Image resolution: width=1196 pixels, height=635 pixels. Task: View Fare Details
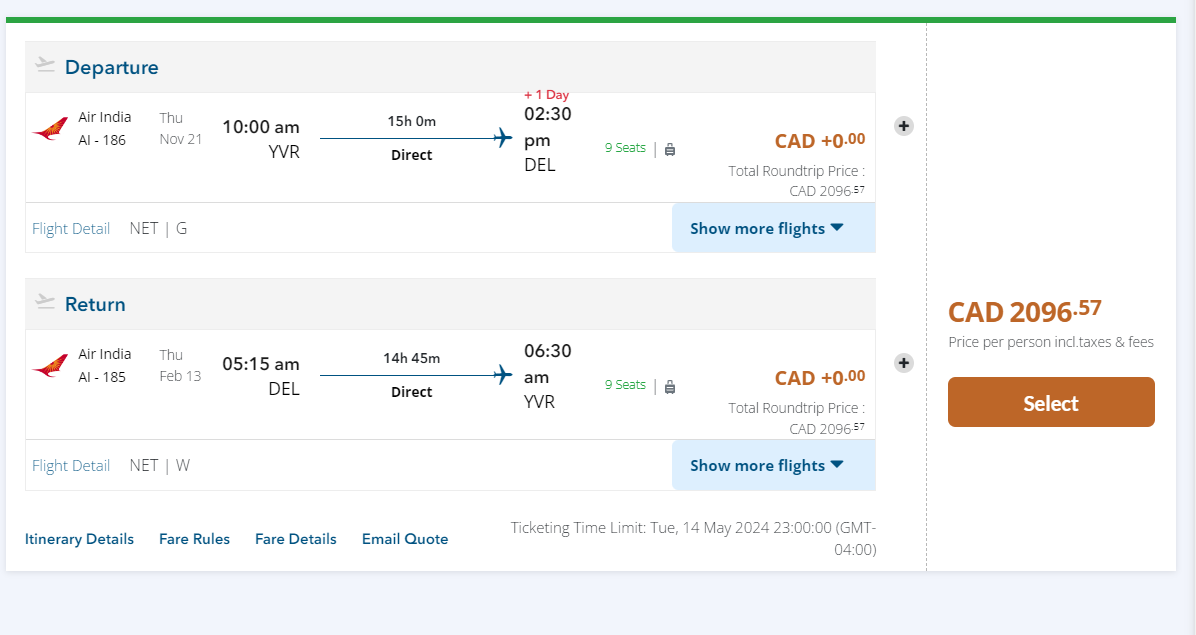(x=295, y=539)
